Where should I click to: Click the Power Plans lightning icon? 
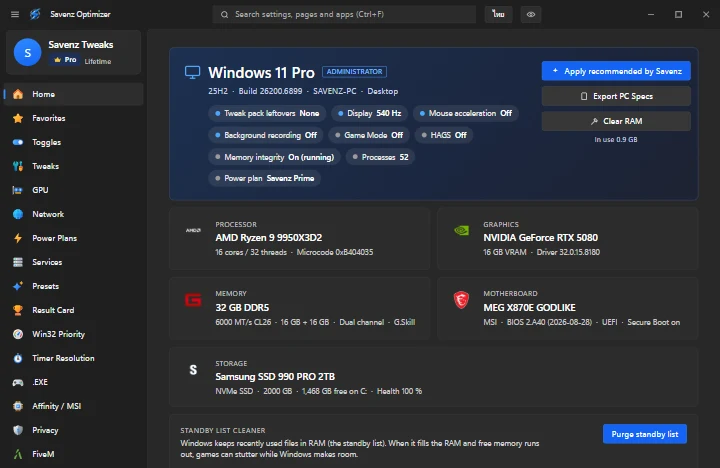18,238
